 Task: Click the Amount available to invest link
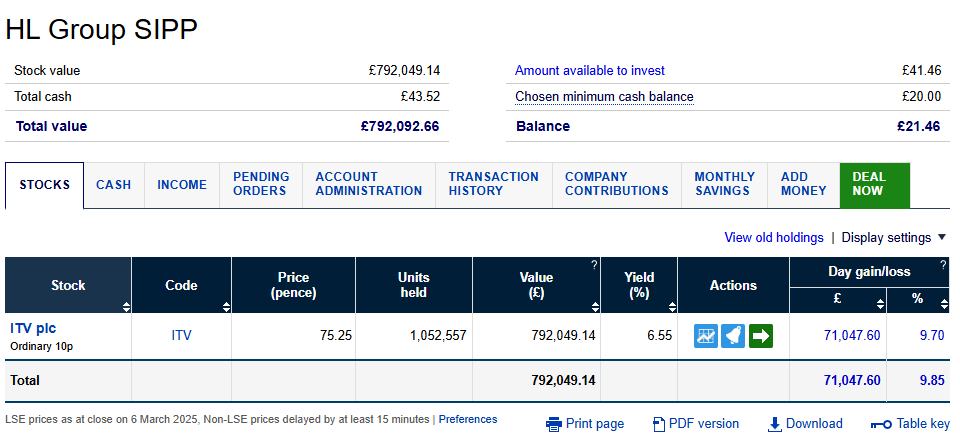(x=590, y=71)
